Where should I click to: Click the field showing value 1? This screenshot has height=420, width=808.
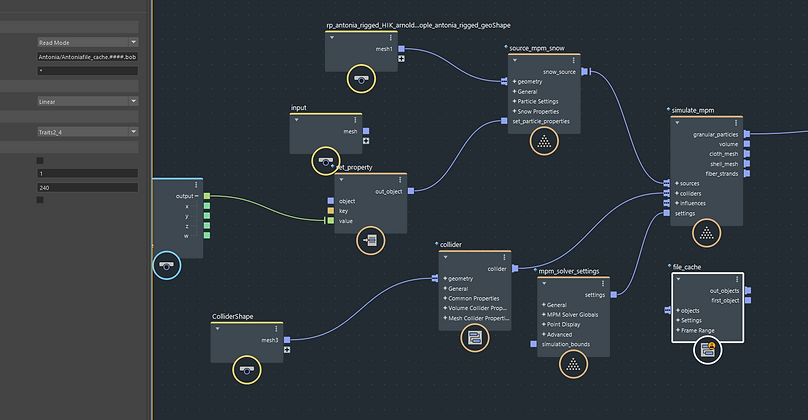click(88, 173)
